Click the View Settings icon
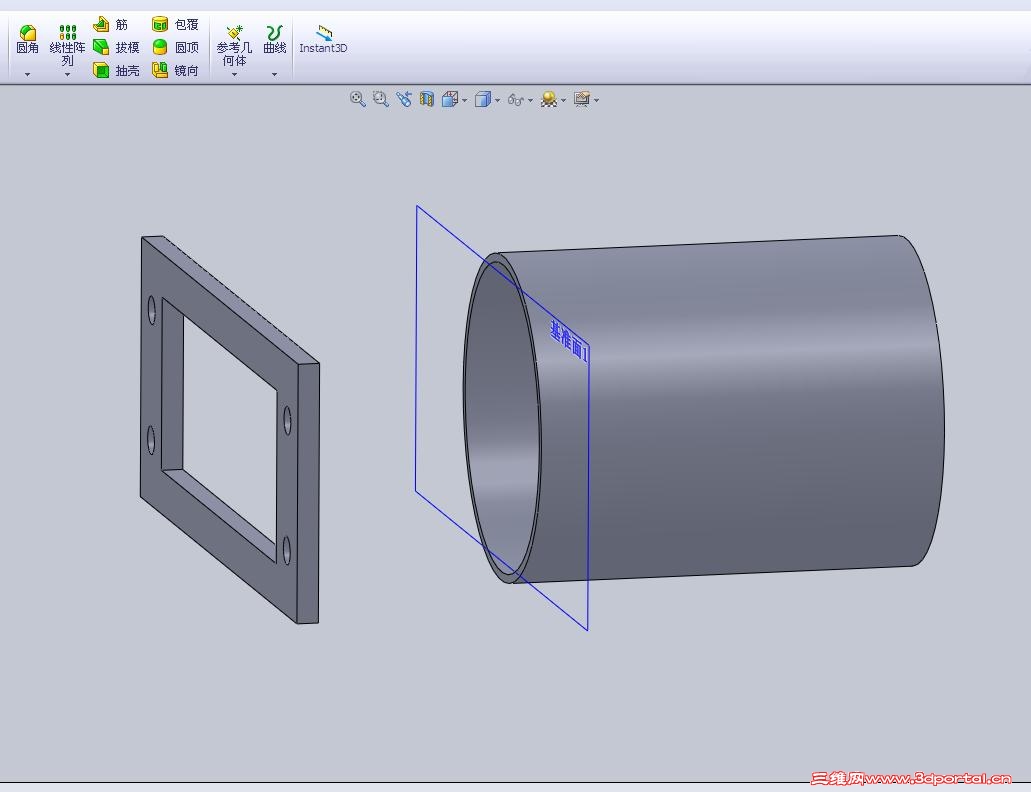Image resolution: width=1031 pixels, height=792 pixels. coord(582,99)
